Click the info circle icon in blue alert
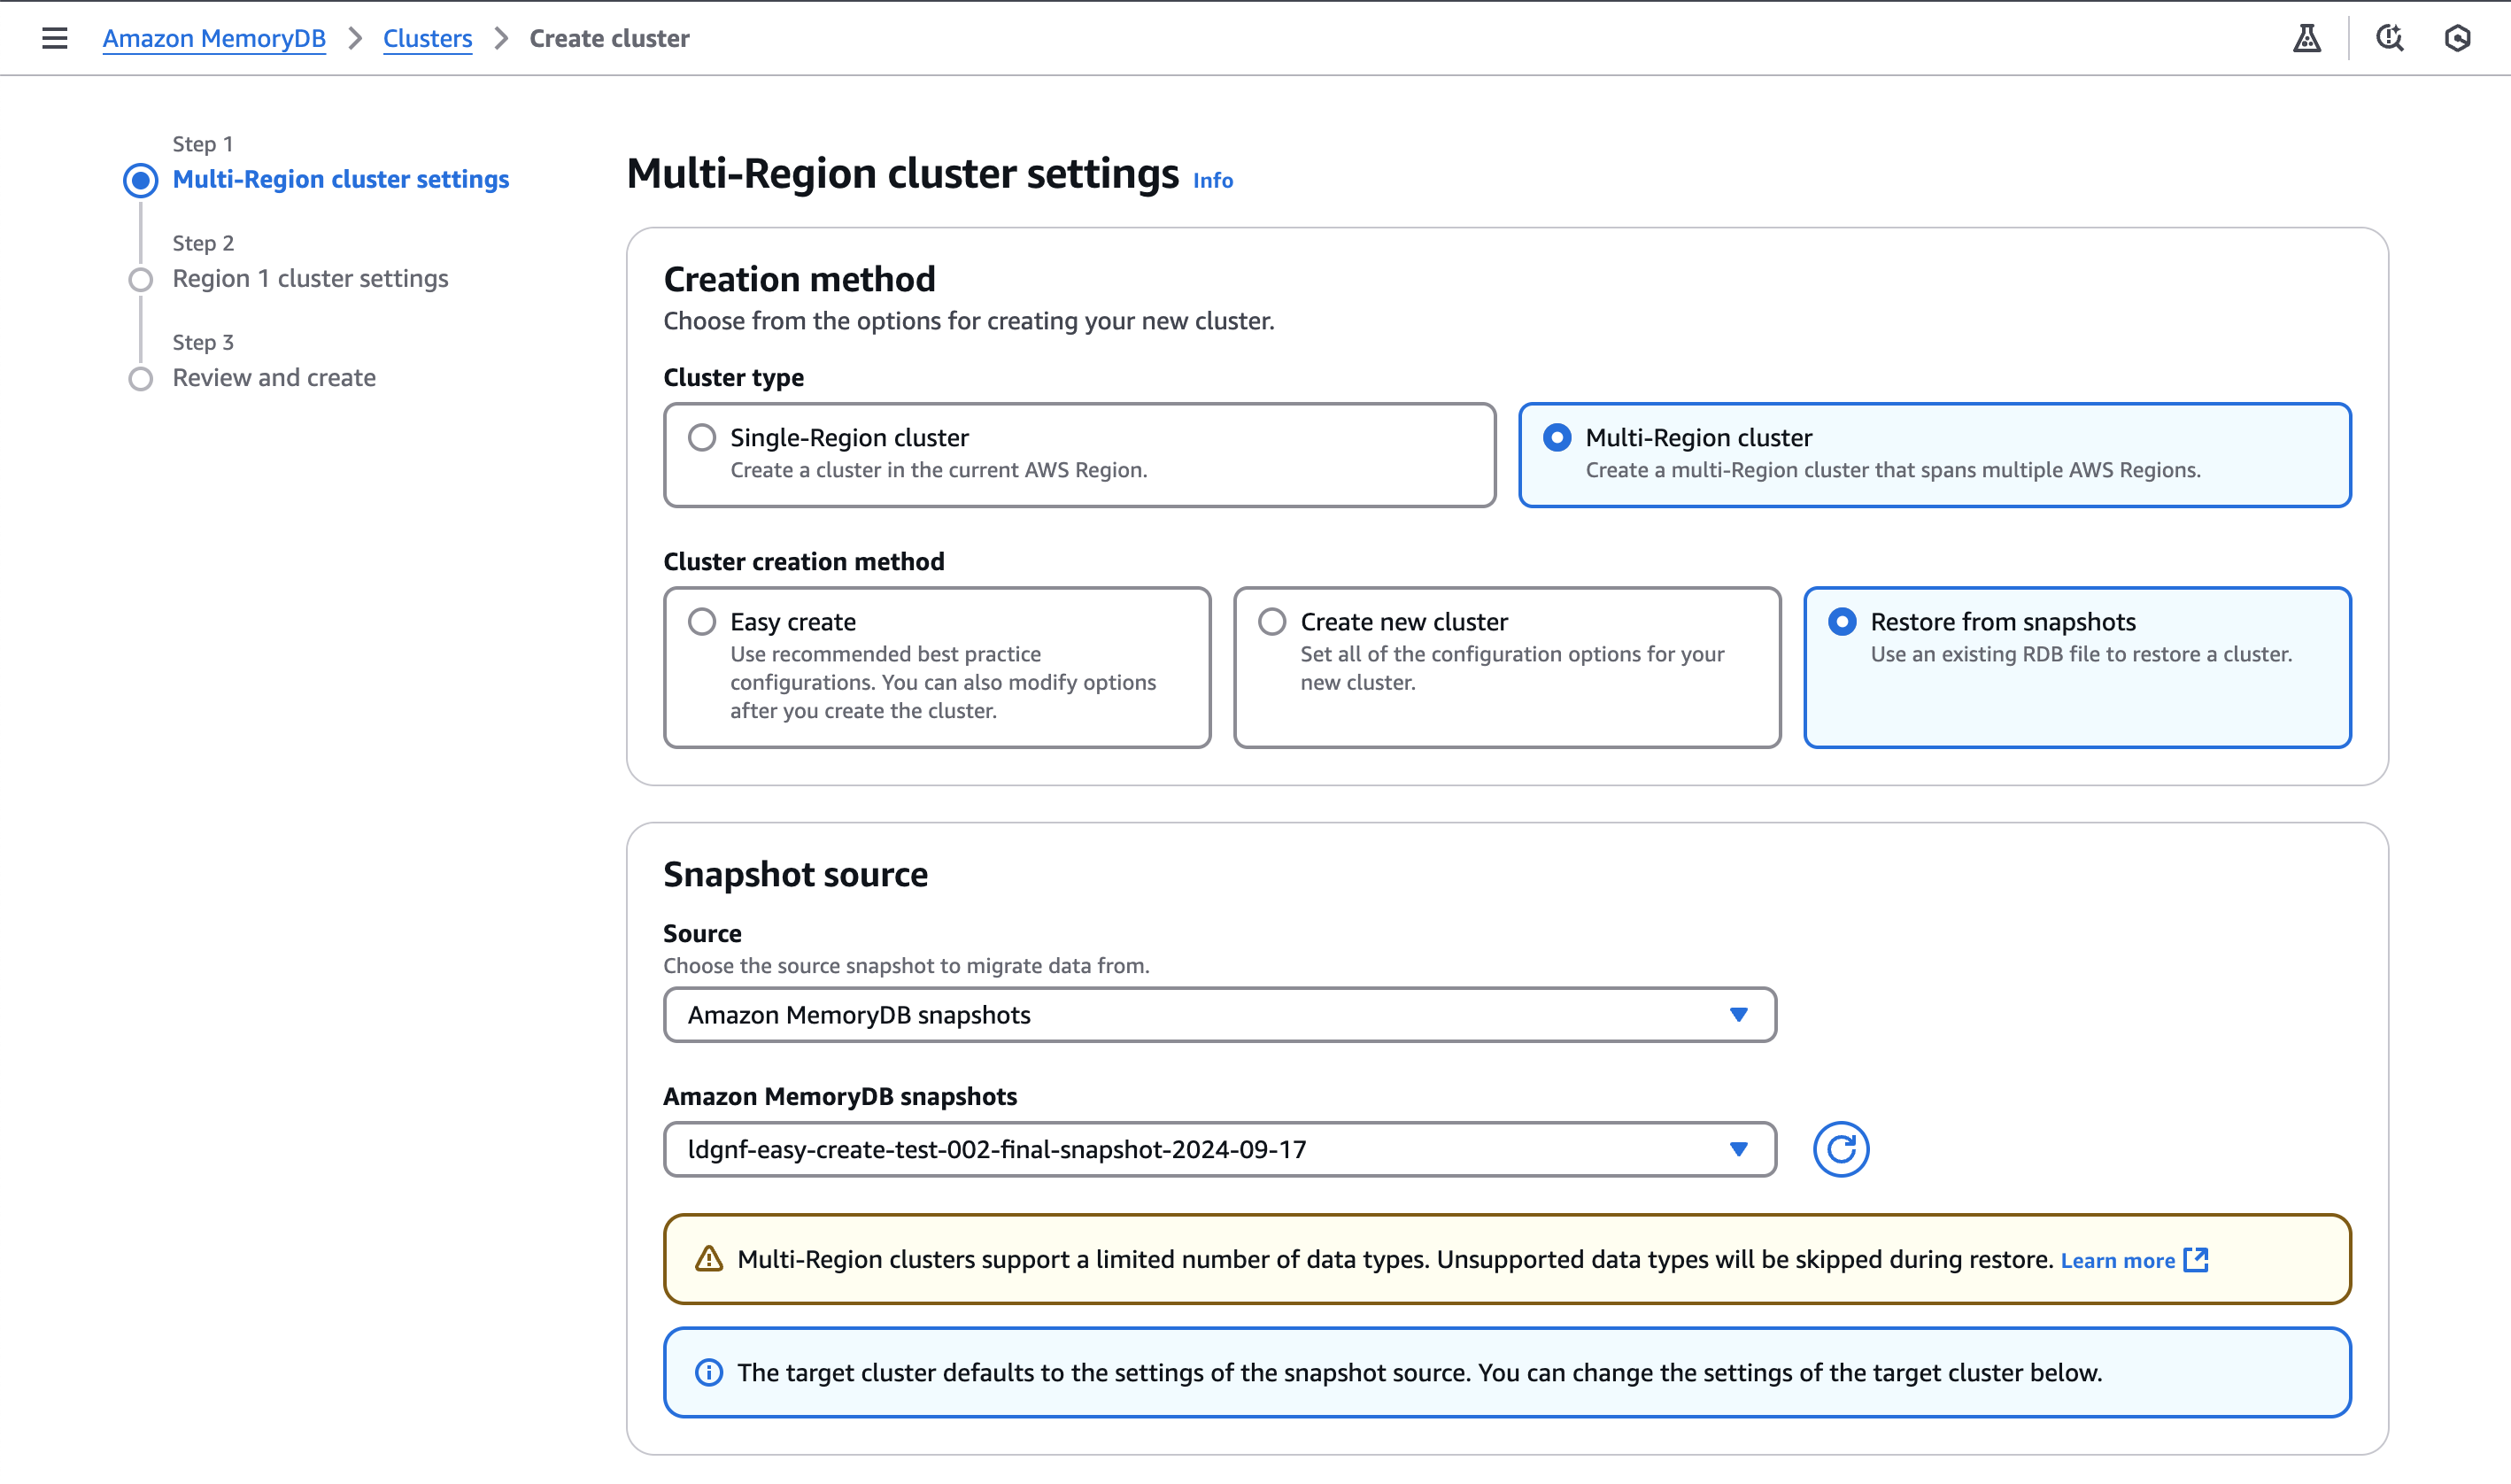The width and height of the screenshot is (2511, 1484). coord(709,1372)
